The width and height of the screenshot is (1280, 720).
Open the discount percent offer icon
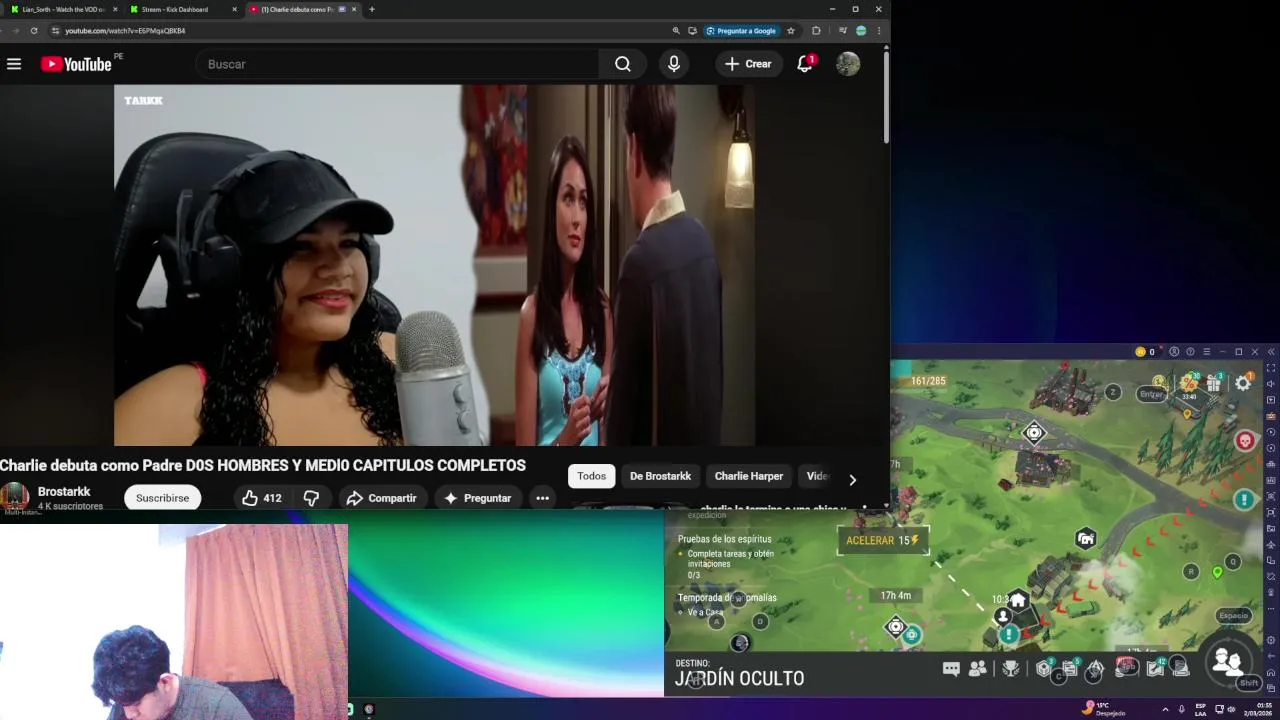[x=1189, y=383]
